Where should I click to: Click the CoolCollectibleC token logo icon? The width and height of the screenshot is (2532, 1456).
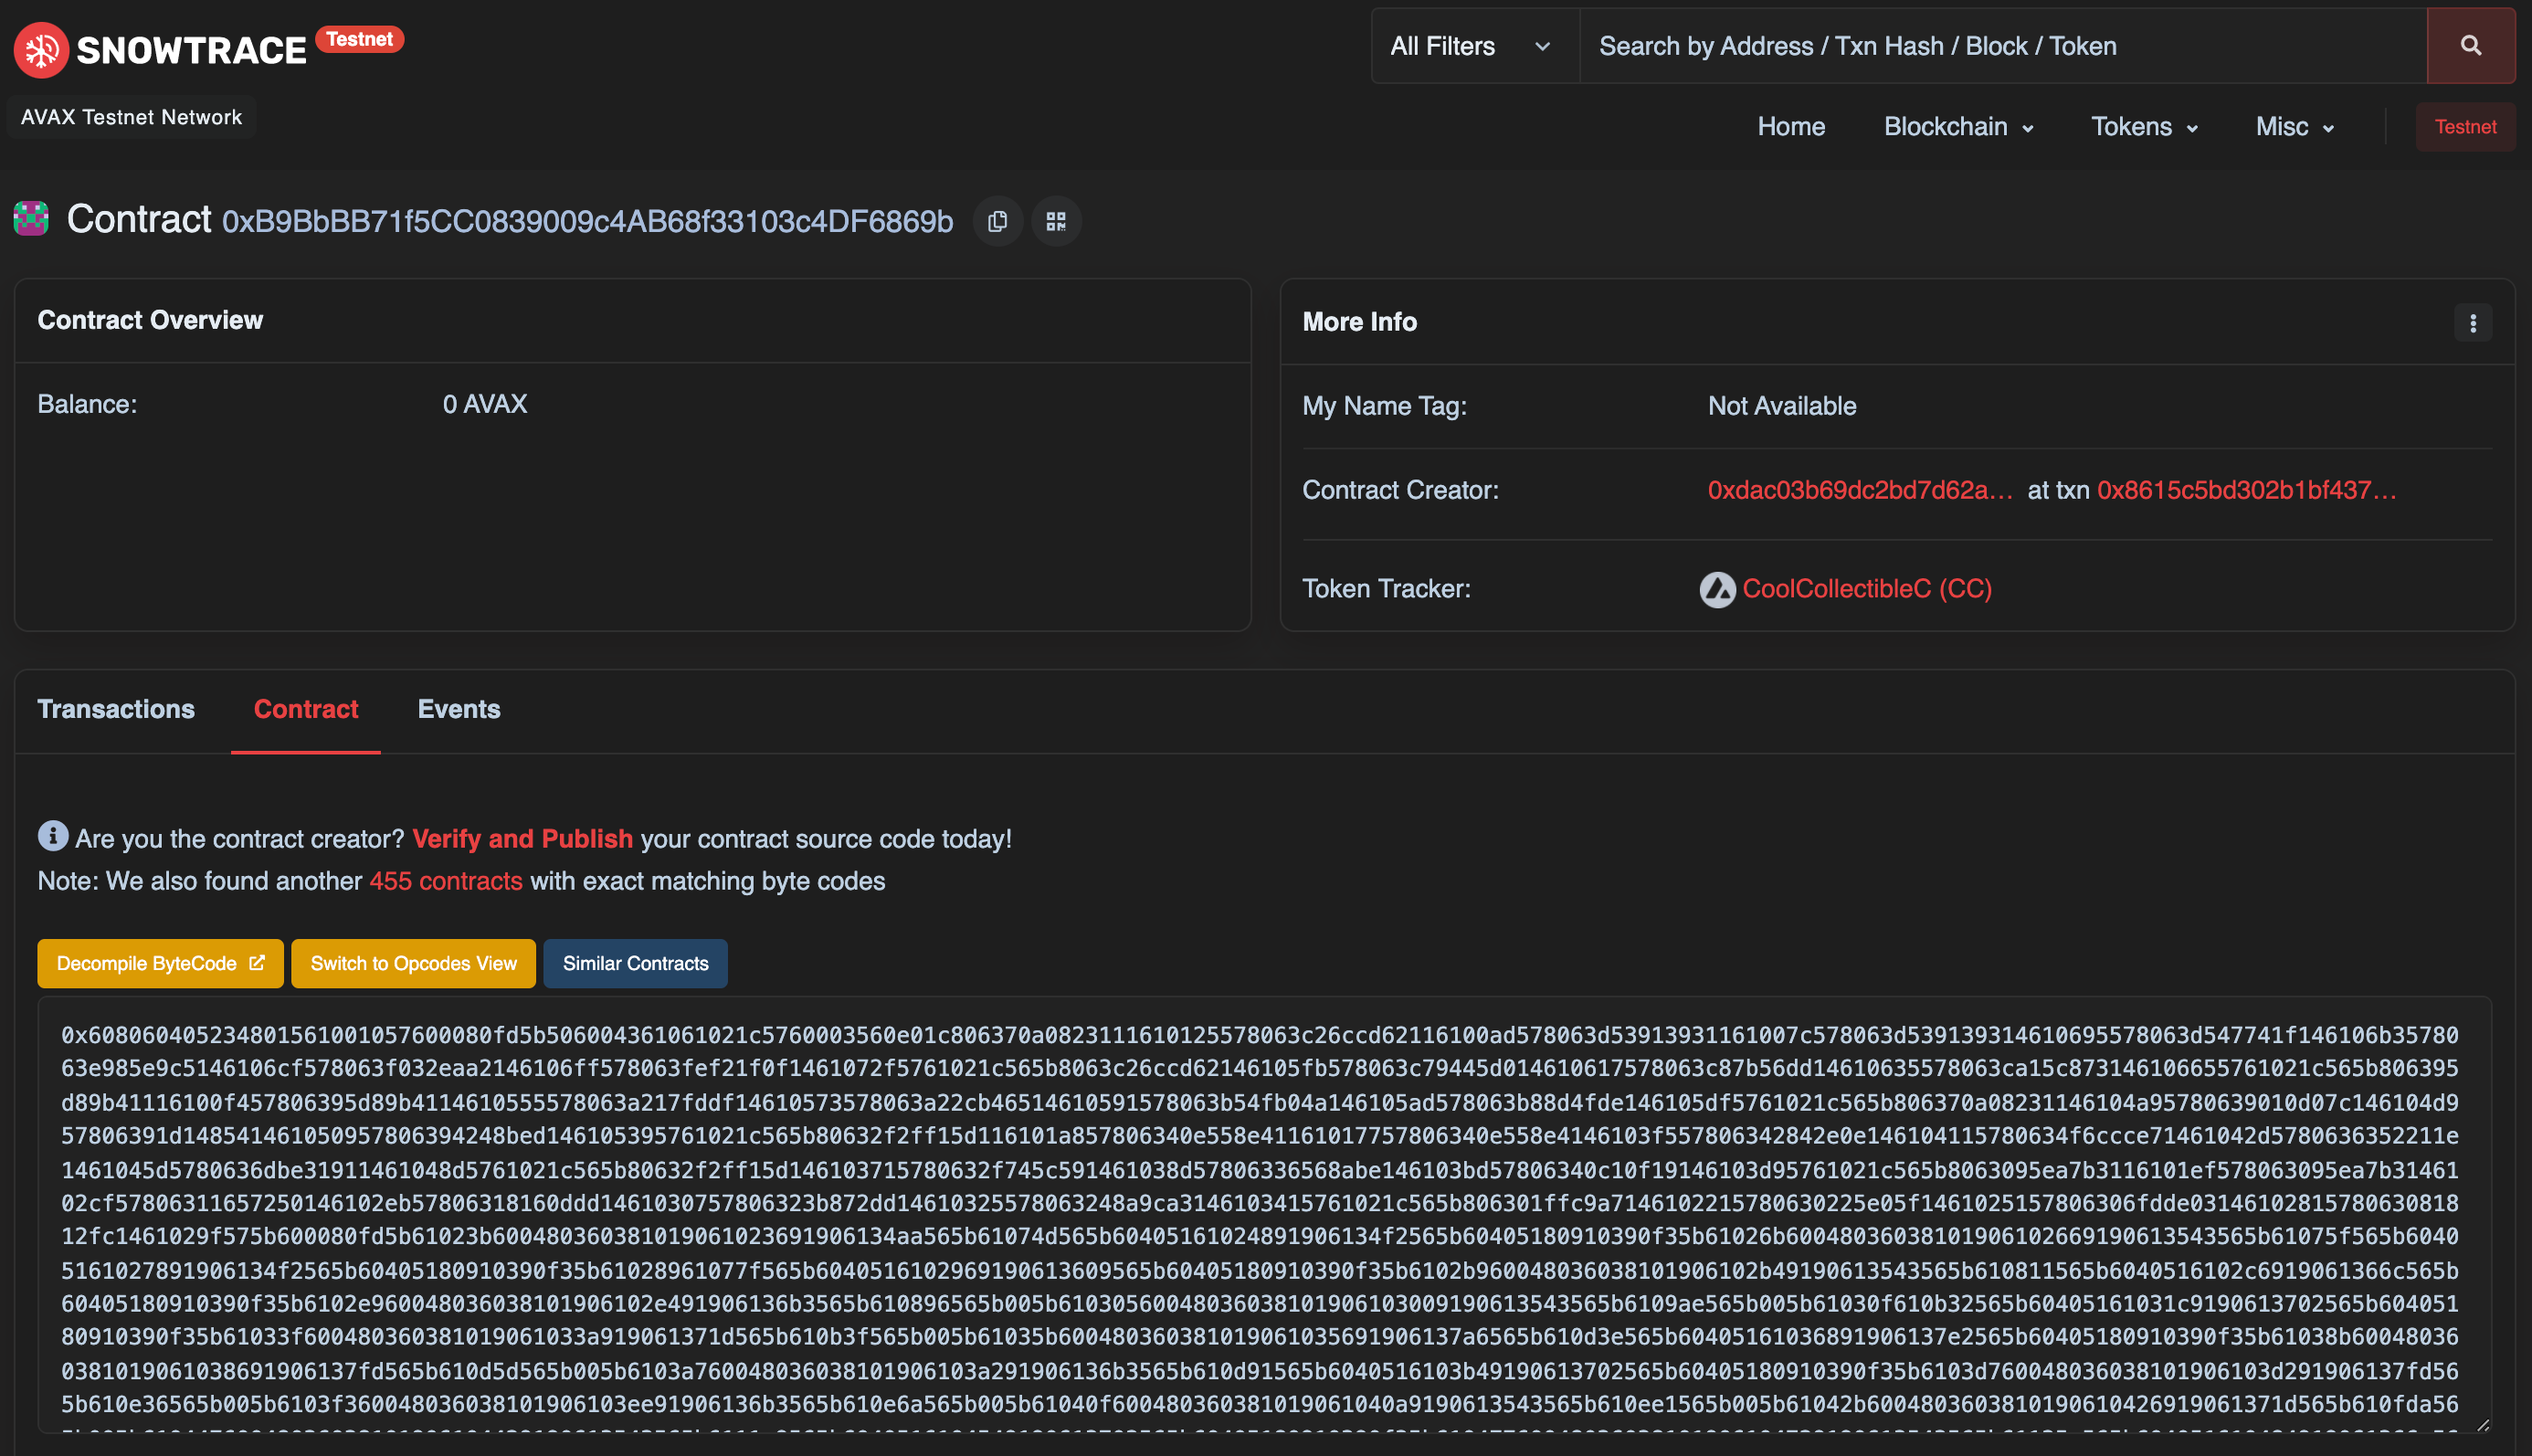1717,589
